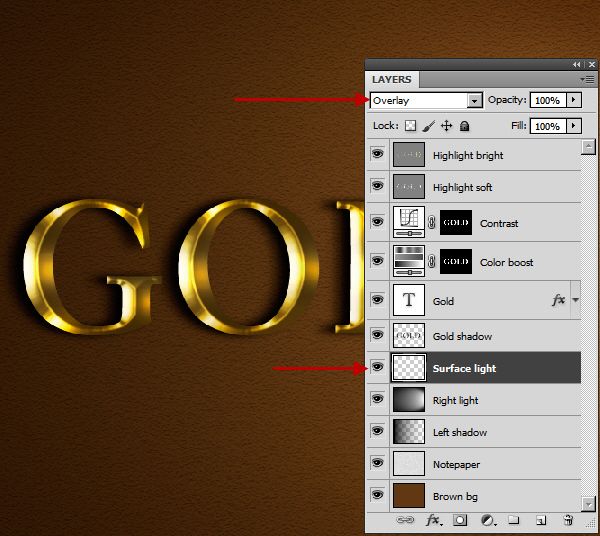The width and height of the screenshot is (600, 536).
Task: Select the Color boost layer name
Action: pos(506,262)
